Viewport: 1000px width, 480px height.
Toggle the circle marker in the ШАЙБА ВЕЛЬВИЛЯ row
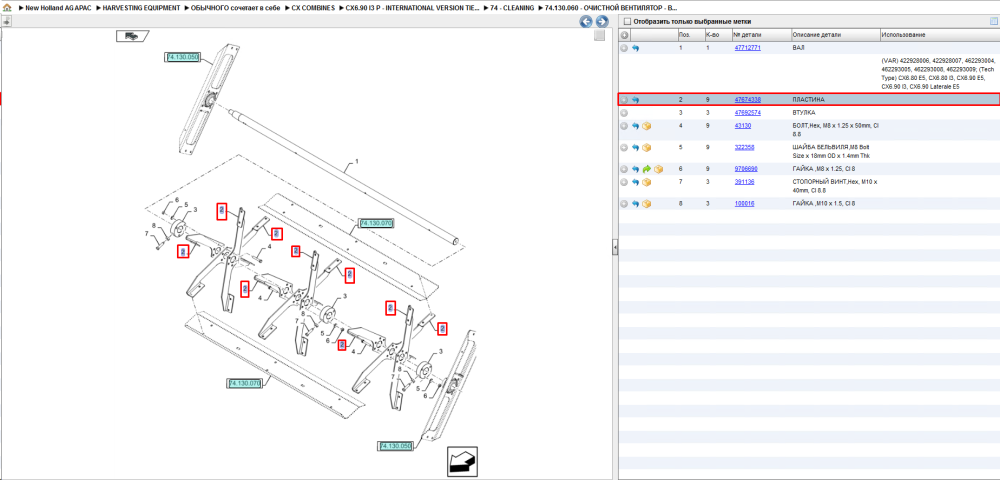coord(624,148)
